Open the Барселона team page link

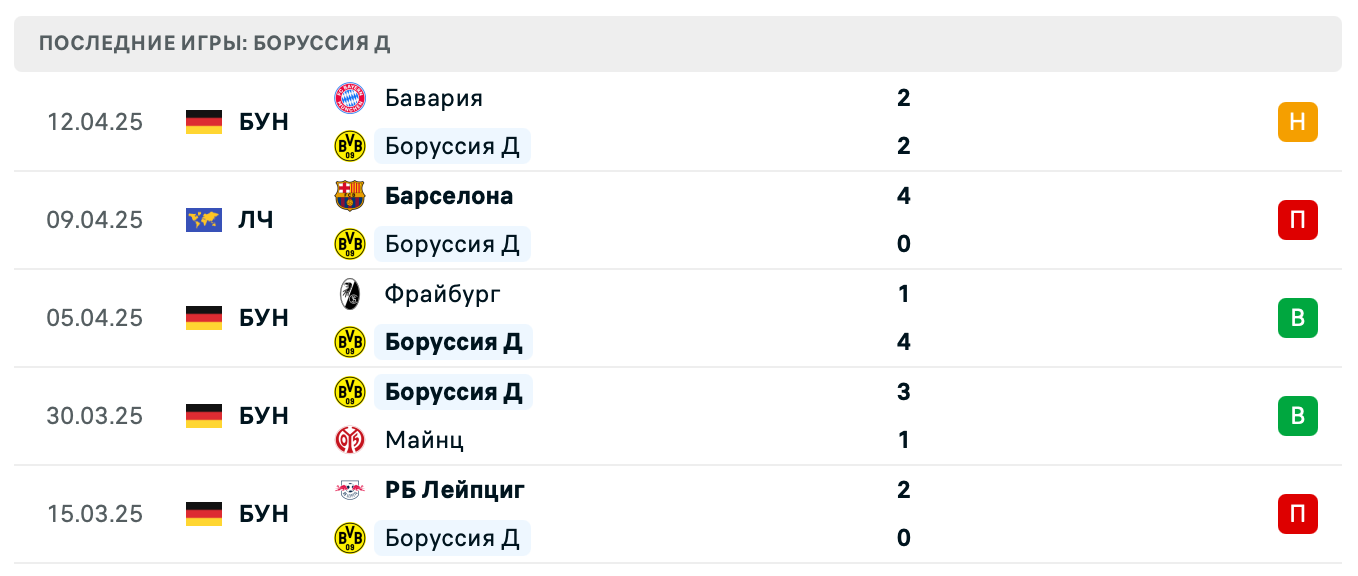click(449, 196)
